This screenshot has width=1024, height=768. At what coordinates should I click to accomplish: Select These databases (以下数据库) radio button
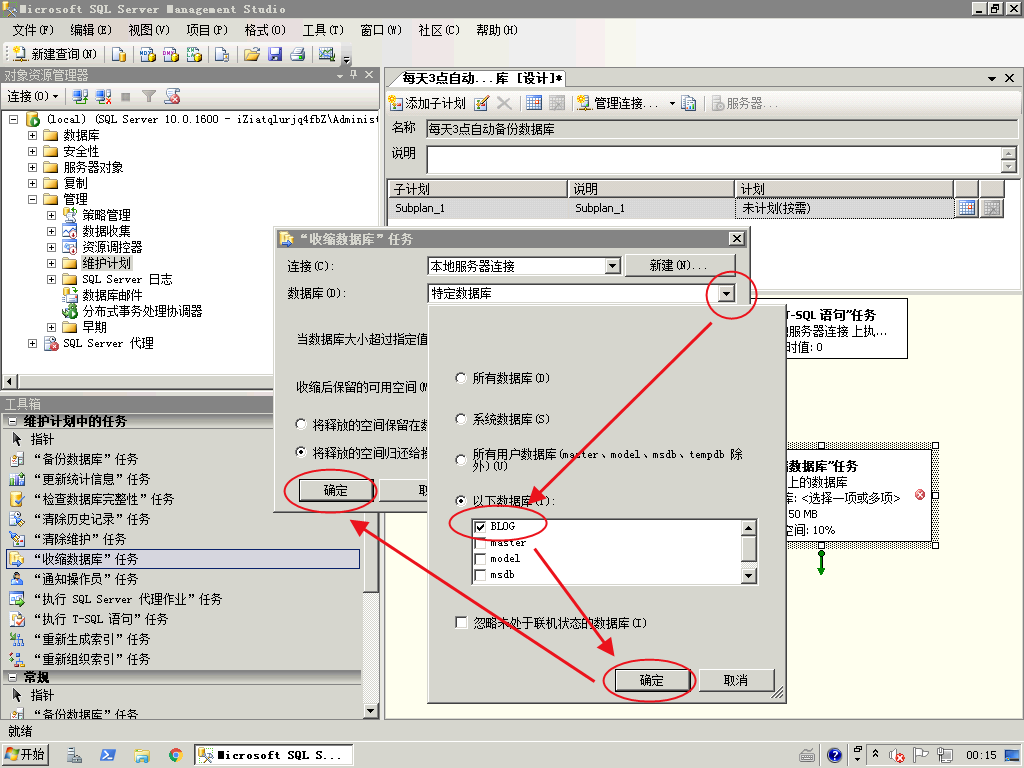pos(461,501)
